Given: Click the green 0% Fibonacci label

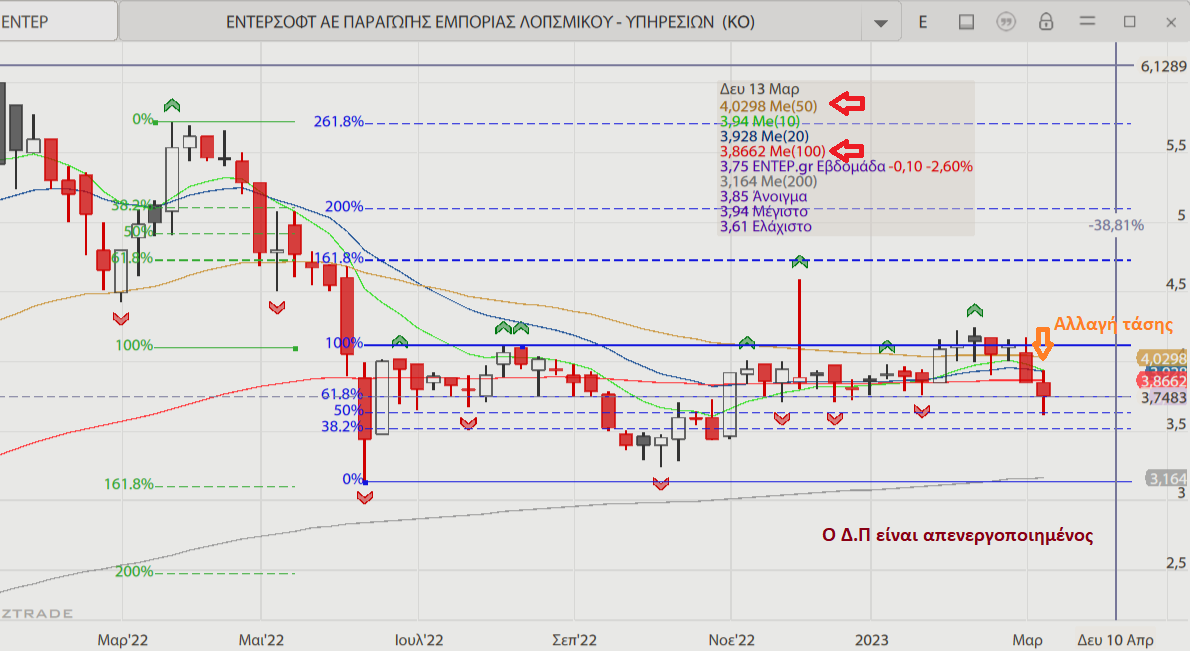Looking at the screenshot, I should click(x=143, y=119).
